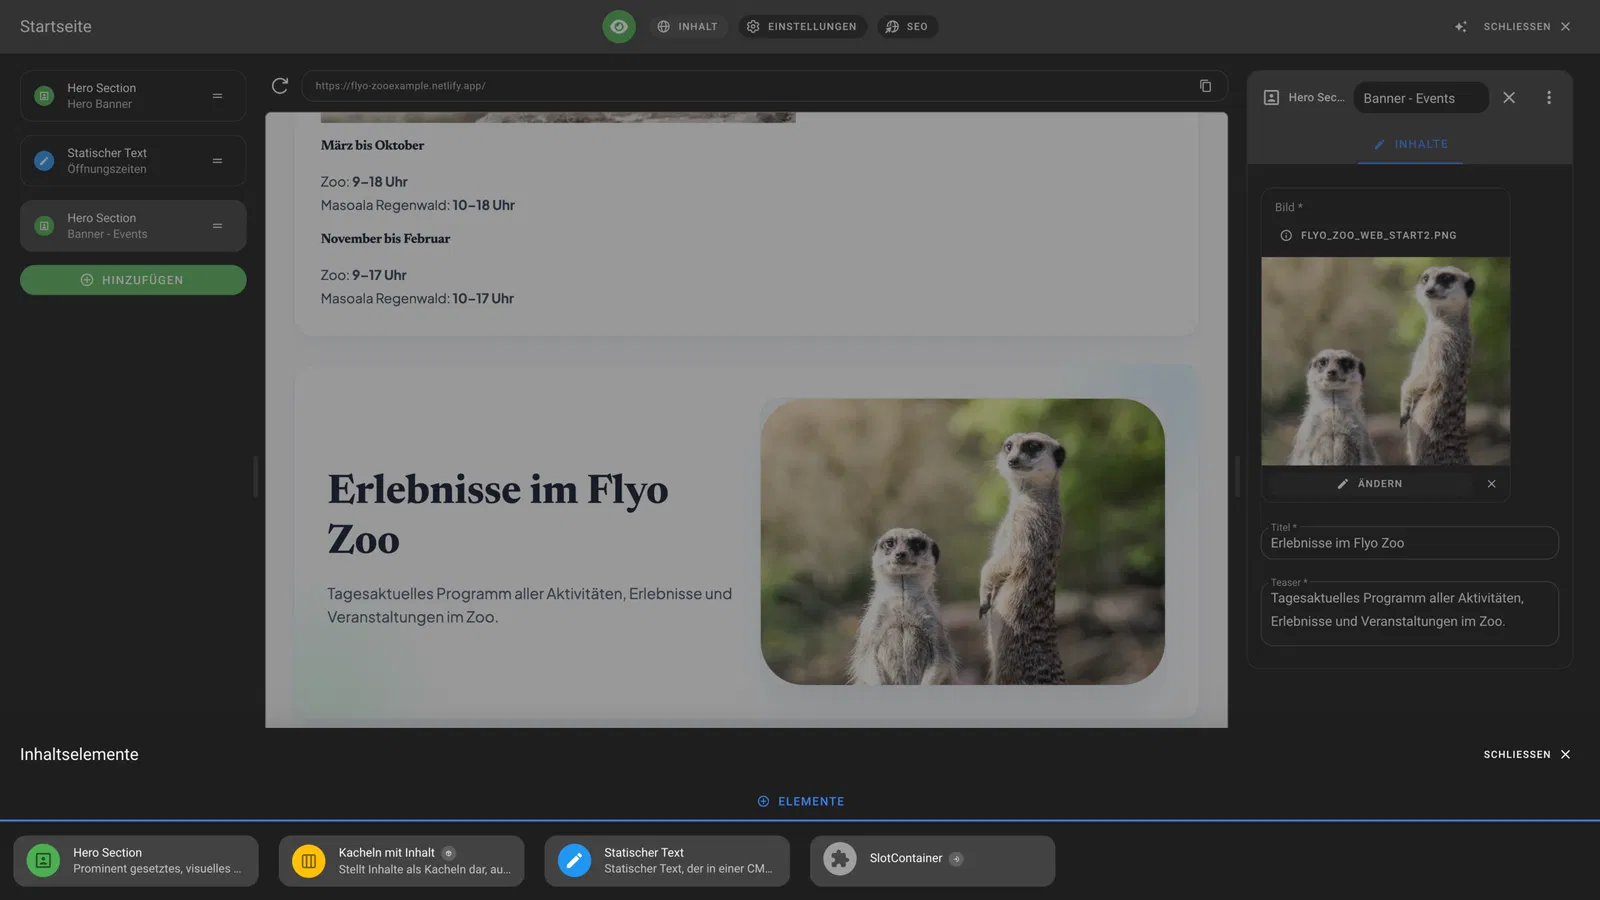Screen dimensions: 1600x900
Task: Click the AI sparkle icon near Schliessen
Action: click(x=1461, y=27)
